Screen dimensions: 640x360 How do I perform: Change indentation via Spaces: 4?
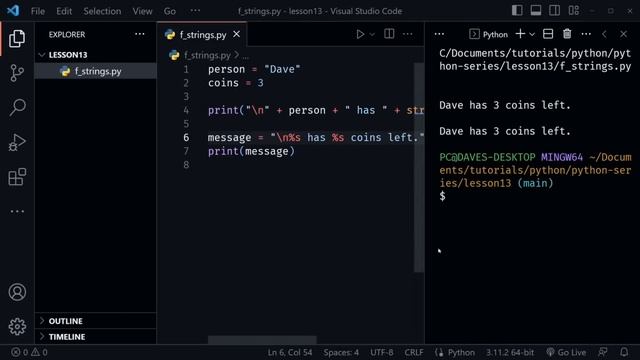[341, 352]
